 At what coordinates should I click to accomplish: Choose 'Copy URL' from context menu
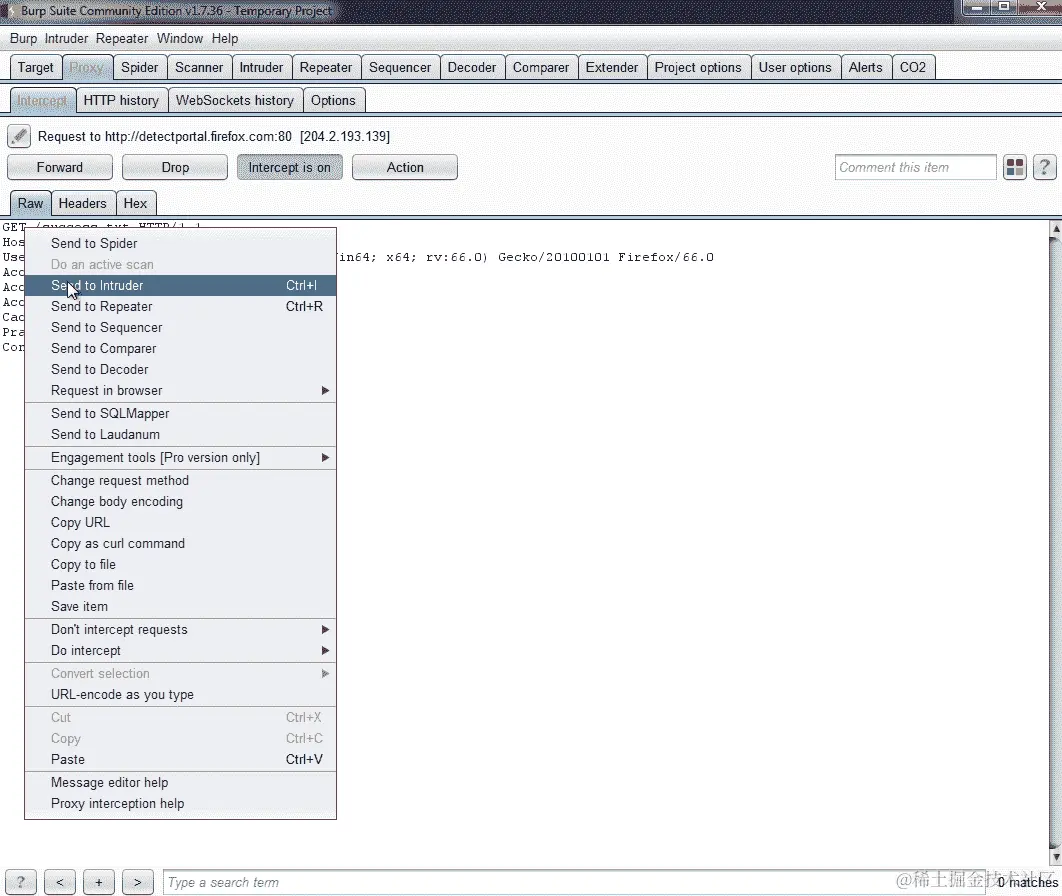tap(180, 522)
